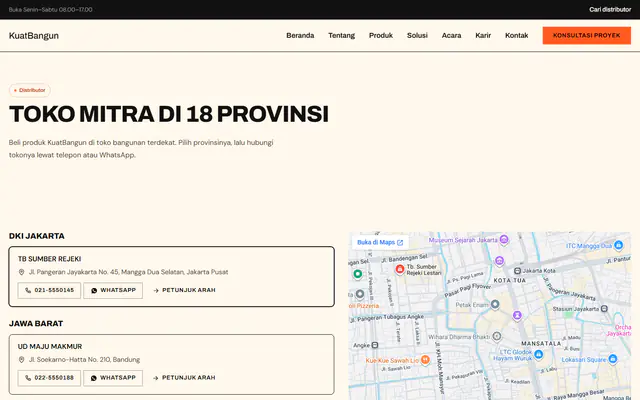Click the Jakarta Kota station icon on map
Image resolution: width=640 pixels, height=400 pixels.
517,271
